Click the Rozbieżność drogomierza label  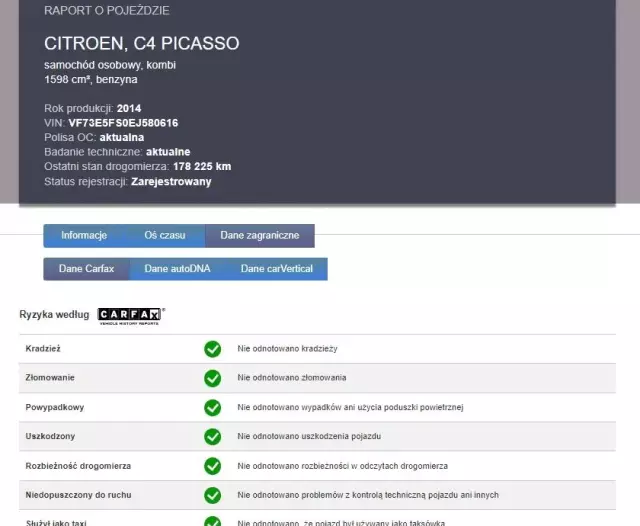coord(78,466)
